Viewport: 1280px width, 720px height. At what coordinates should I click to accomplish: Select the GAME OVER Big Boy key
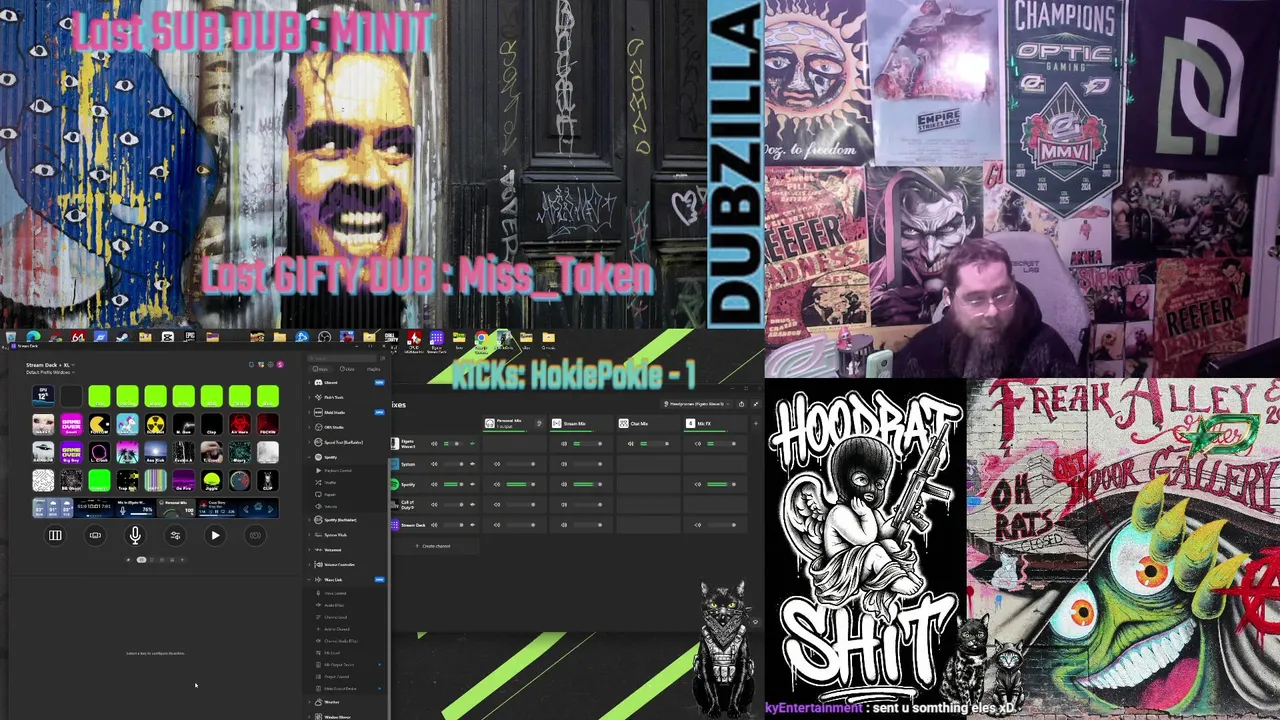pyautogui.click(x=71, y=452)
